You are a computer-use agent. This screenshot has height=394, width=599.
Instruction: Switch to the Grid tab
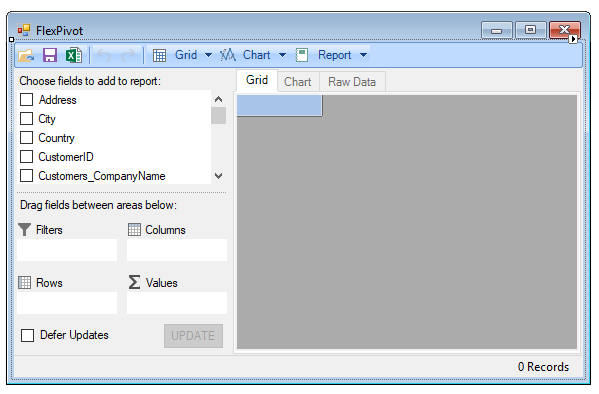click(x=257, y=80)
